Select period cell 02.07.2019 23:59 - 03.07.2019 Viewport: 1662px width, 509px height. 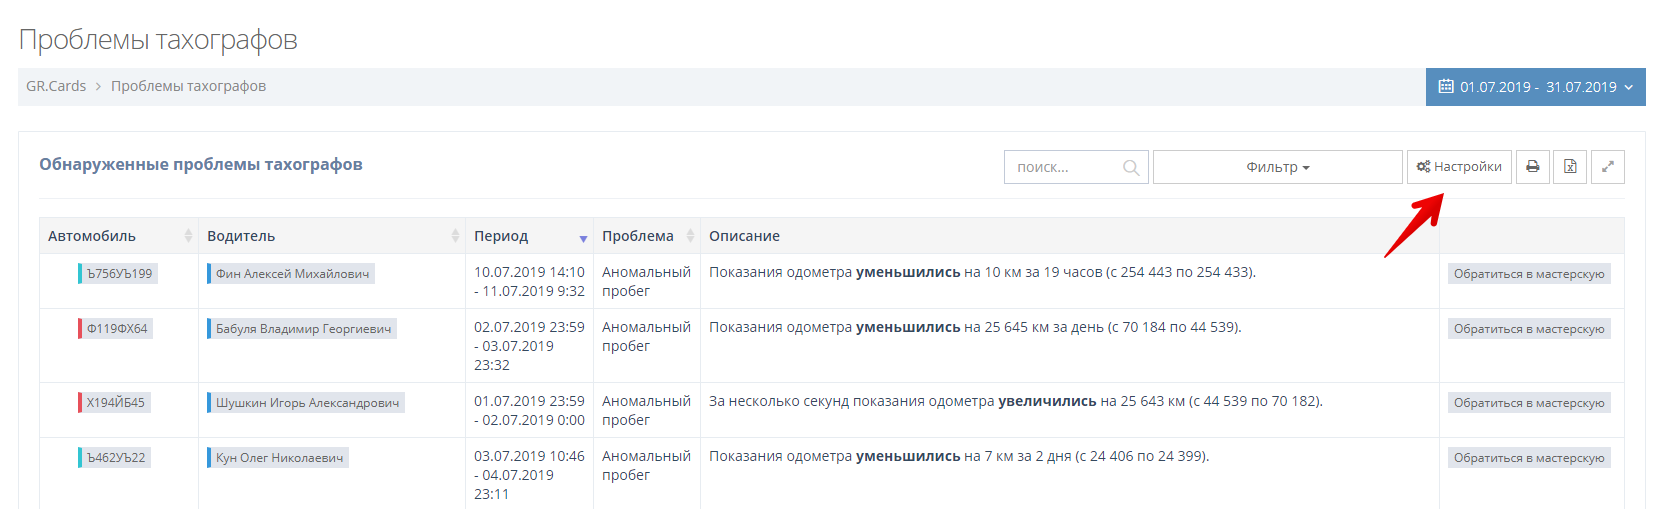(529, 346)
